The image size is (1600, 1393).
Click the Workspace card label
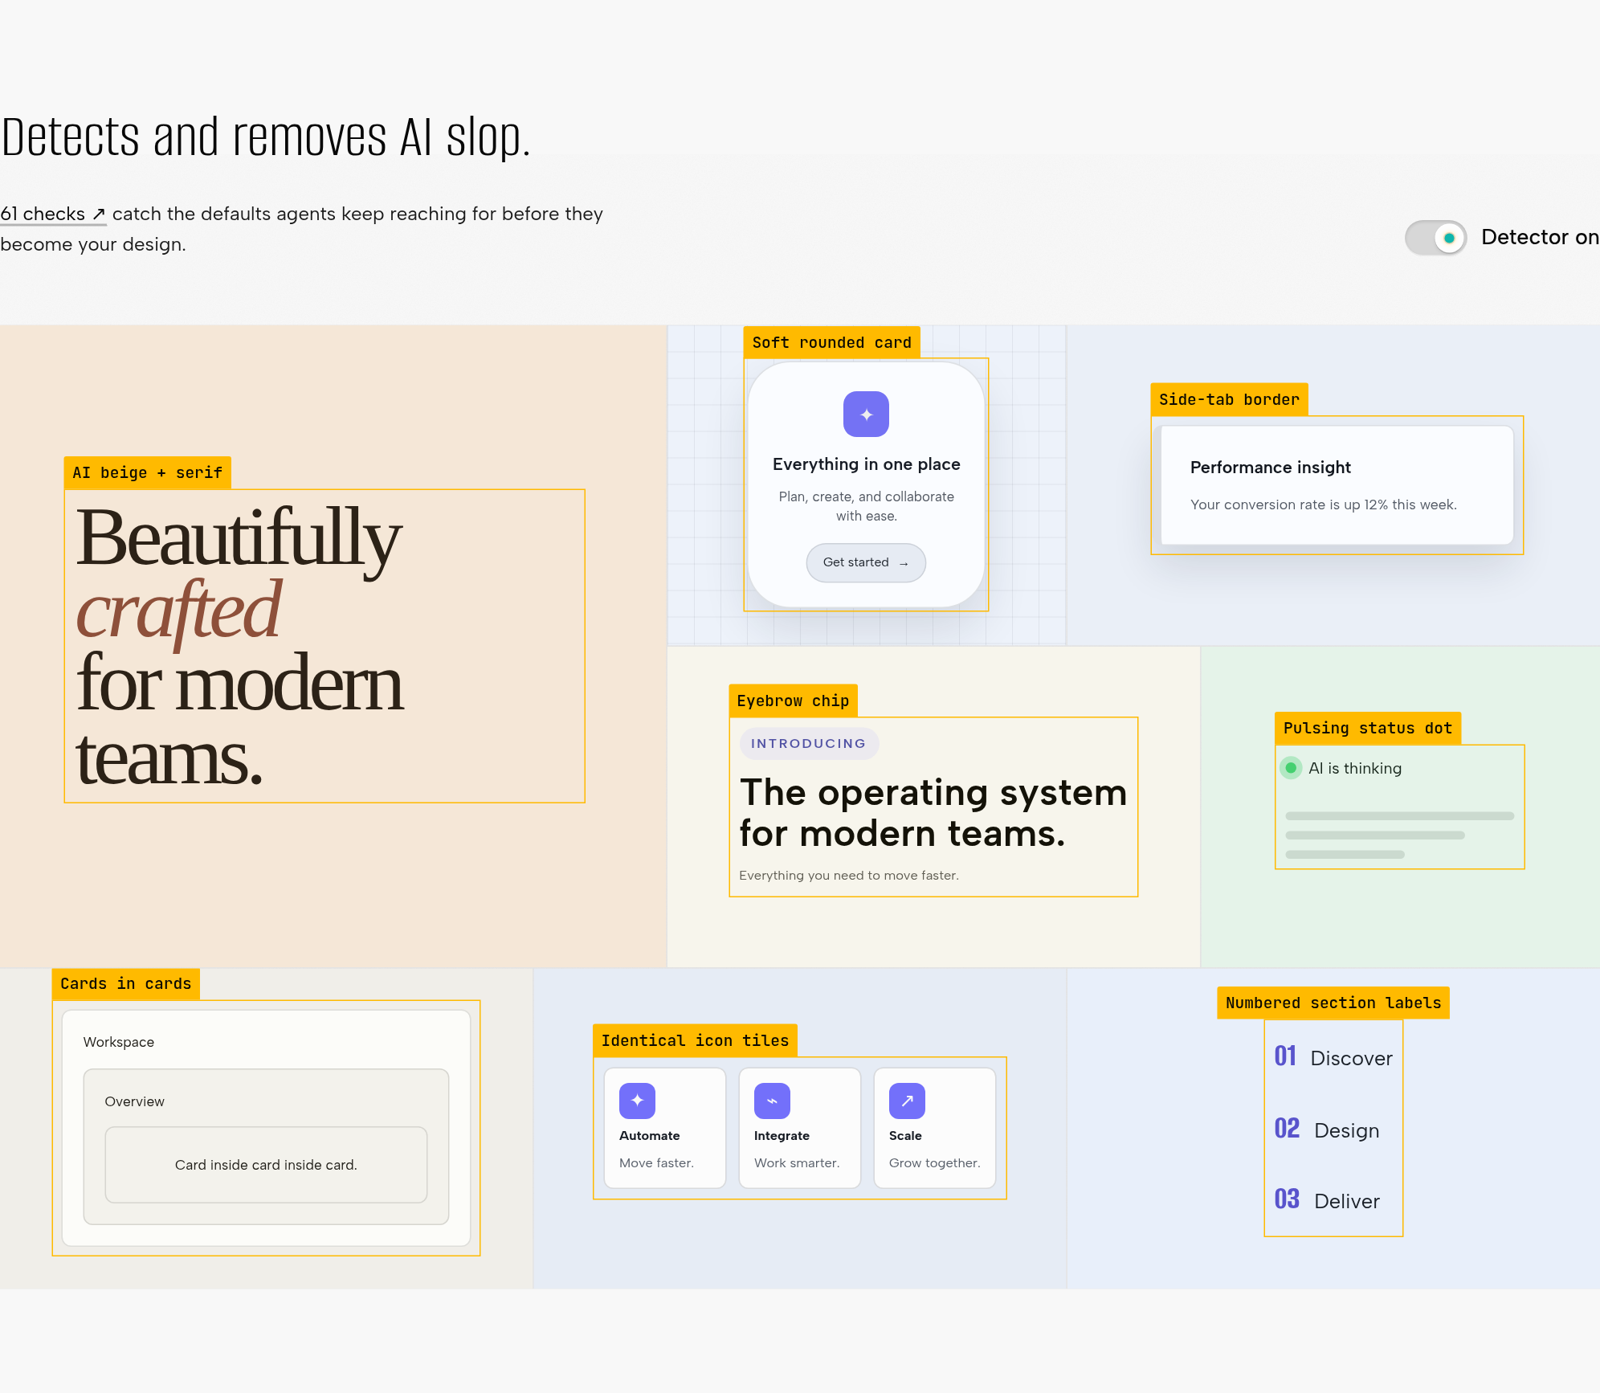(119, 1042)
